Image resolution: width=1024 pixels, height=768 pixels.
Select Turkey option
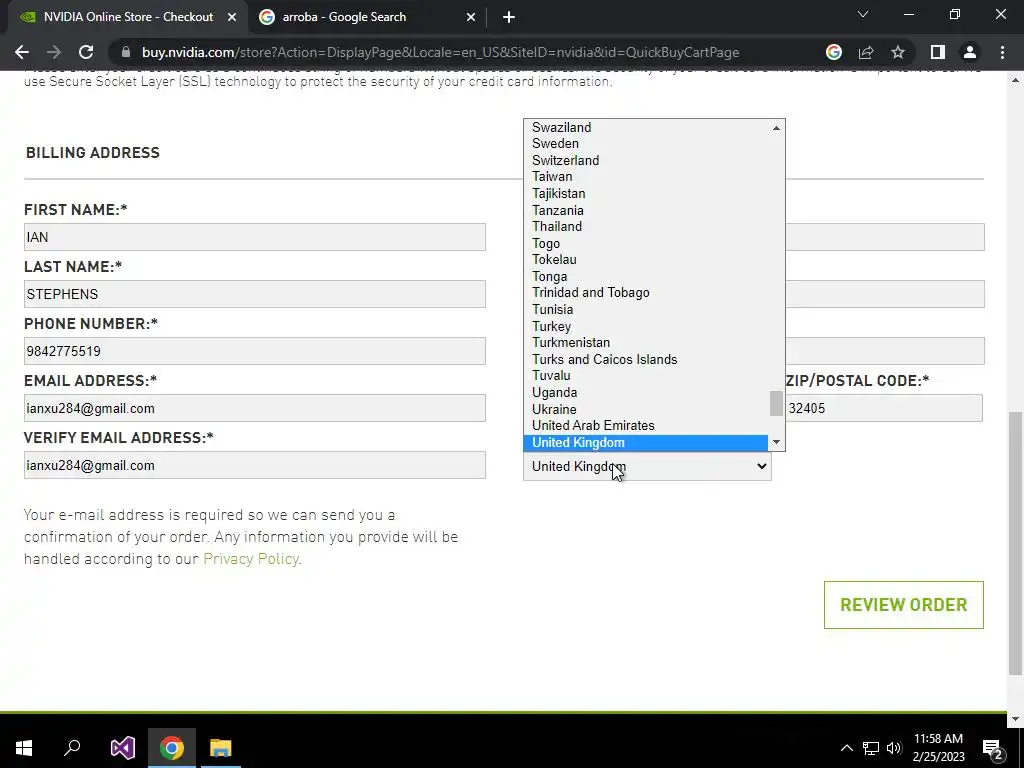pos(645,327)
